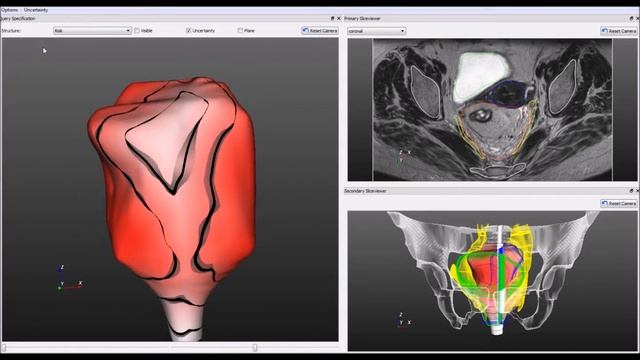Reset camera in Primary Sliceviewer
Viewport: 640px width, 360px height.
(x=619, y=31)
